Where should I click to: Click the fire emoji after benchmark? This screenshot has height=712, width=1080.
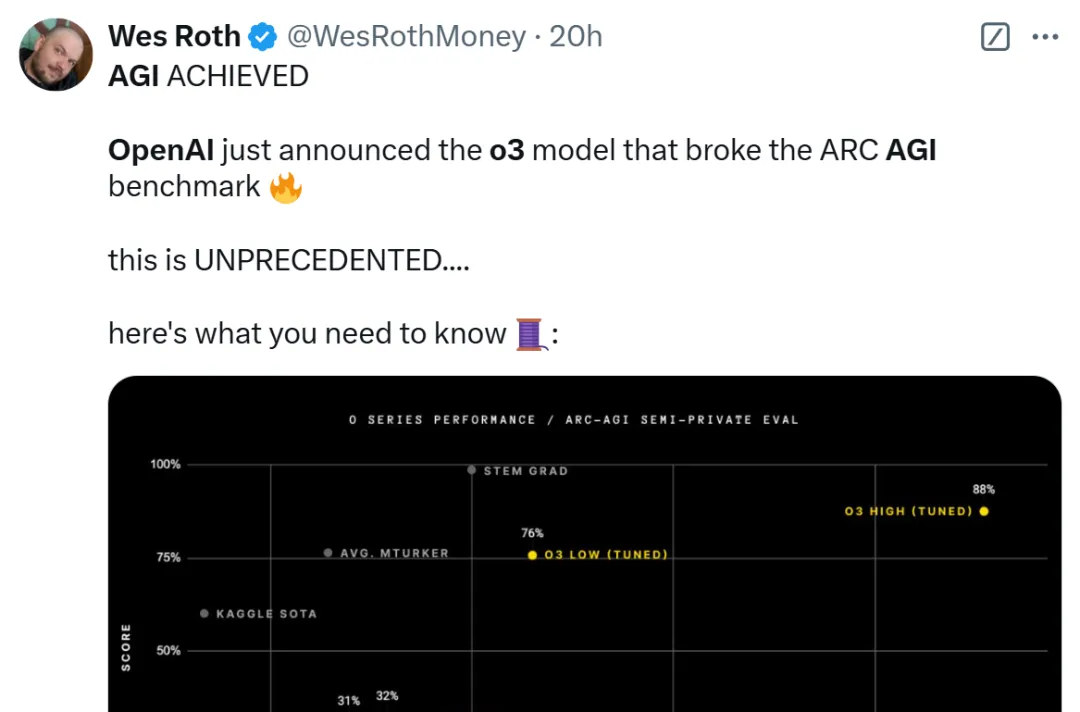(x=286, y=187)
